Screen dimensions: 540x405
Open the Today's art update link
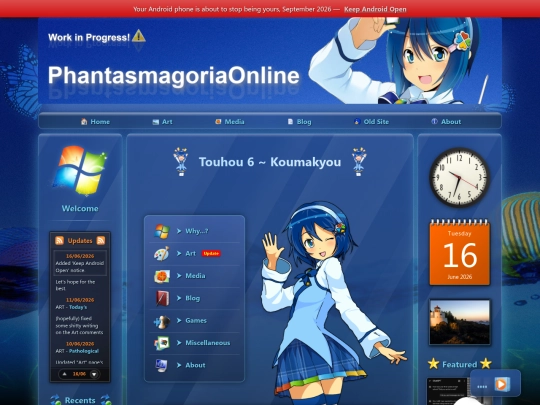(78, 307)
